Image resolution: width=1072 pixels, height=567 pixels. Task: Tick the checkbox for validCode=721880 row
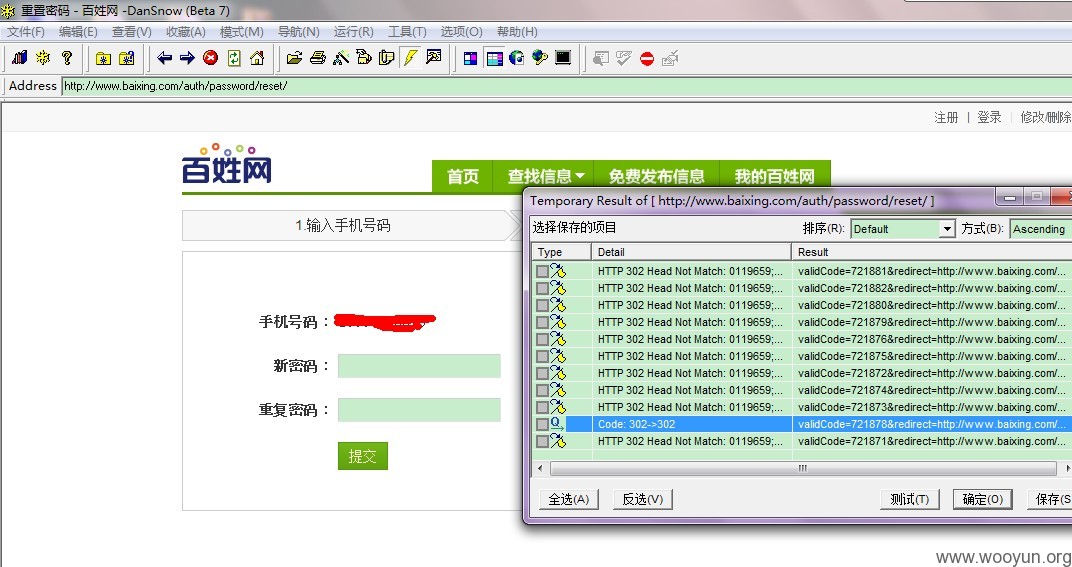pyautogui.click(x=542, y=306)
